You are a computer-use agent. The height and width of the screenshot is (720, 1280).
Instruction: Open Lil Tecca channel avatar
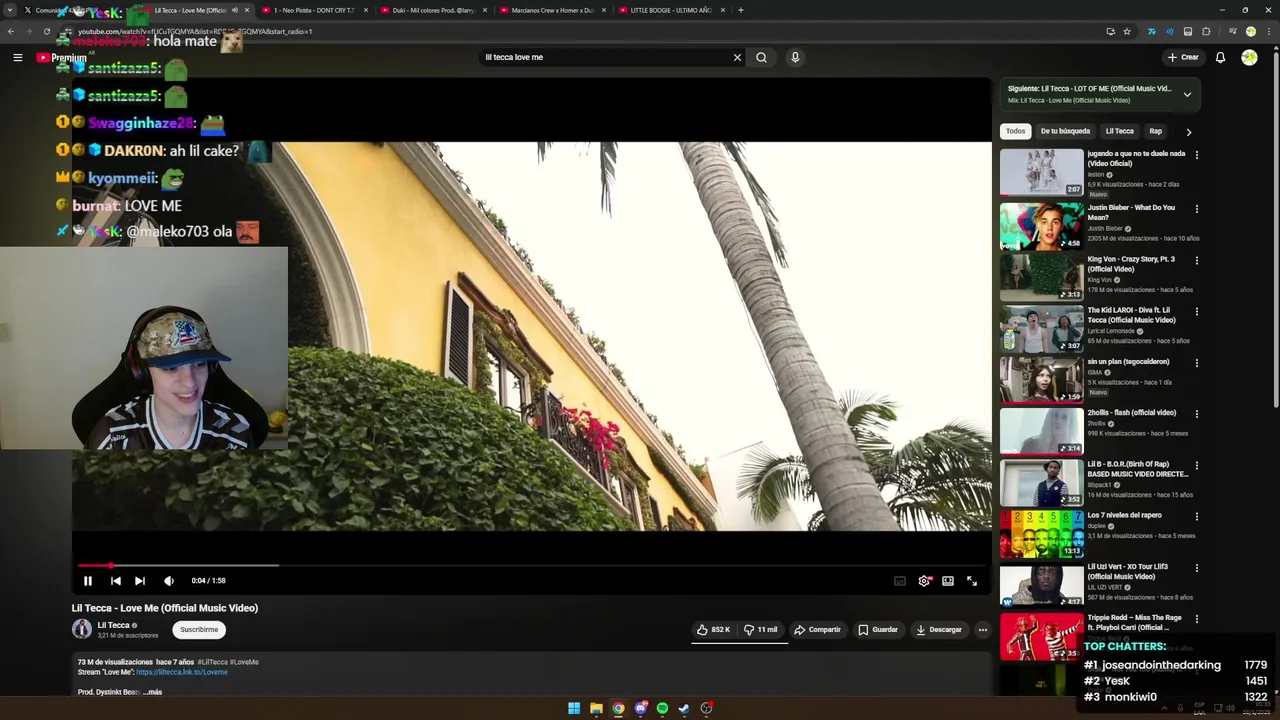click(82, 629)
